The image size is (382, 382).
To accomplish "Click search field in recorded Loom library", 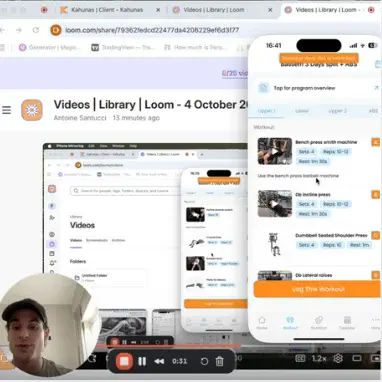I will 125,191.
